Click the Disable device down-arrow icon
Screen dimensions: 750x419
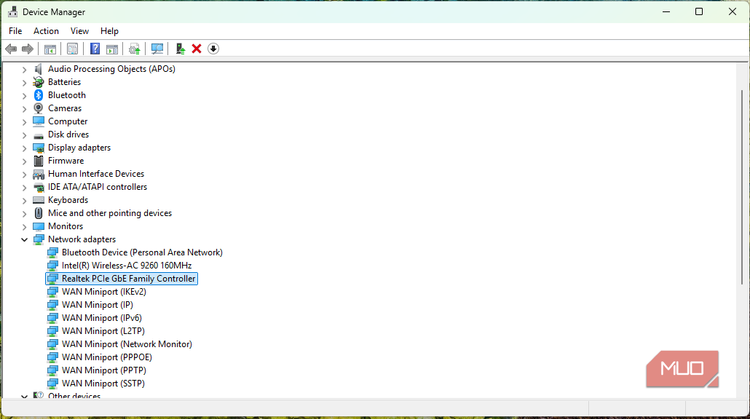pos(213,49)
